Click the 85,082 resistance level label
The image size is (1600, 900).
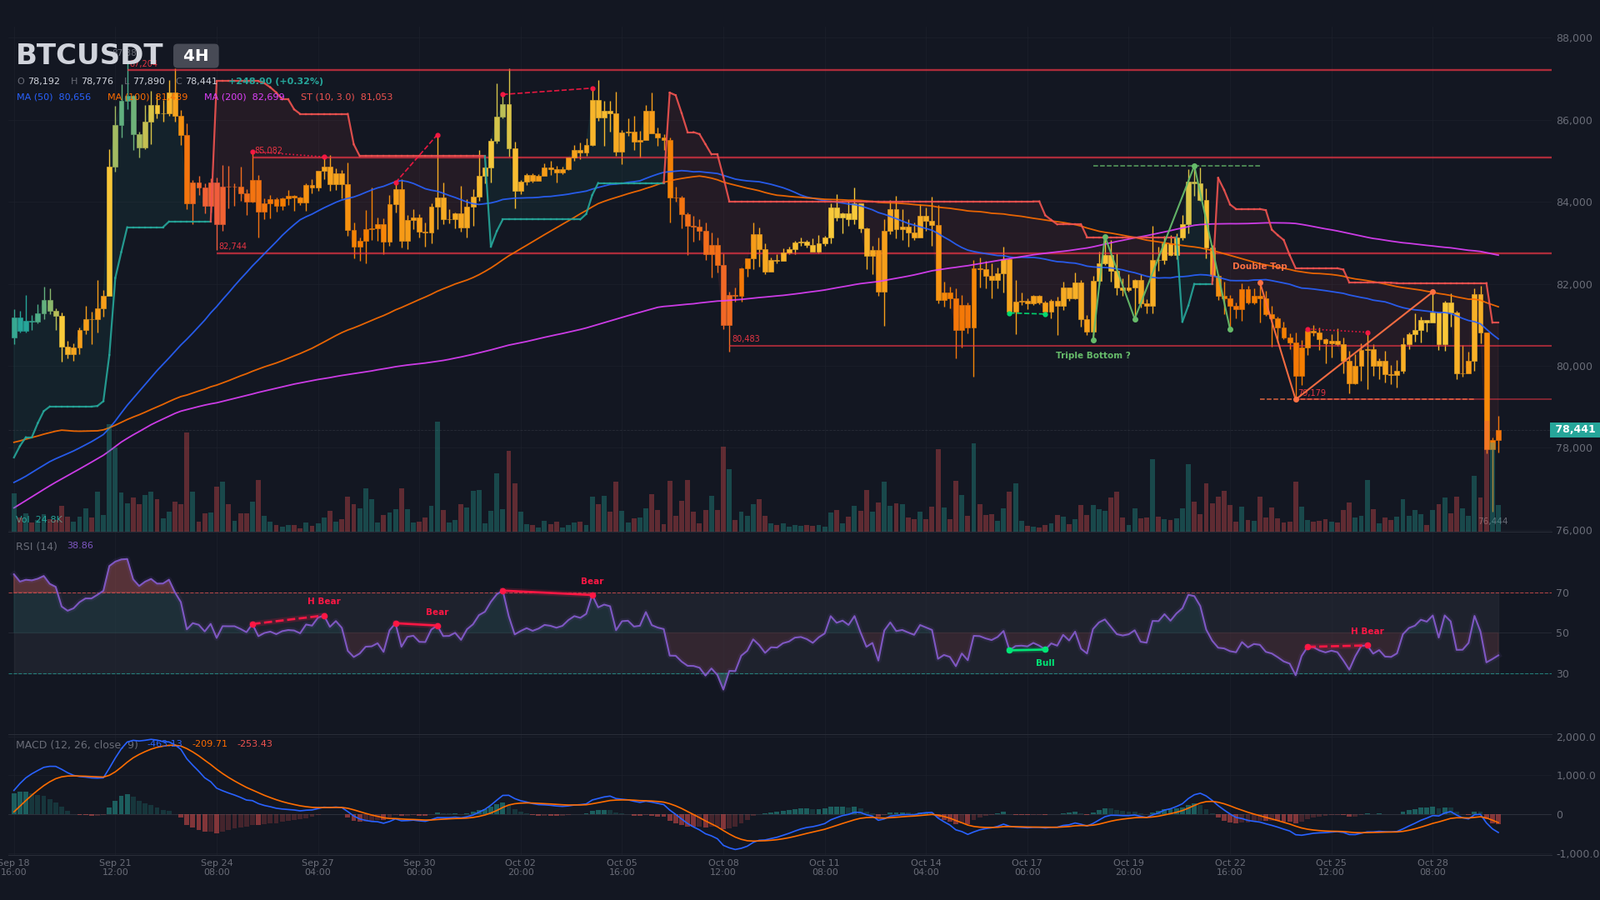(x=268, y=151)
